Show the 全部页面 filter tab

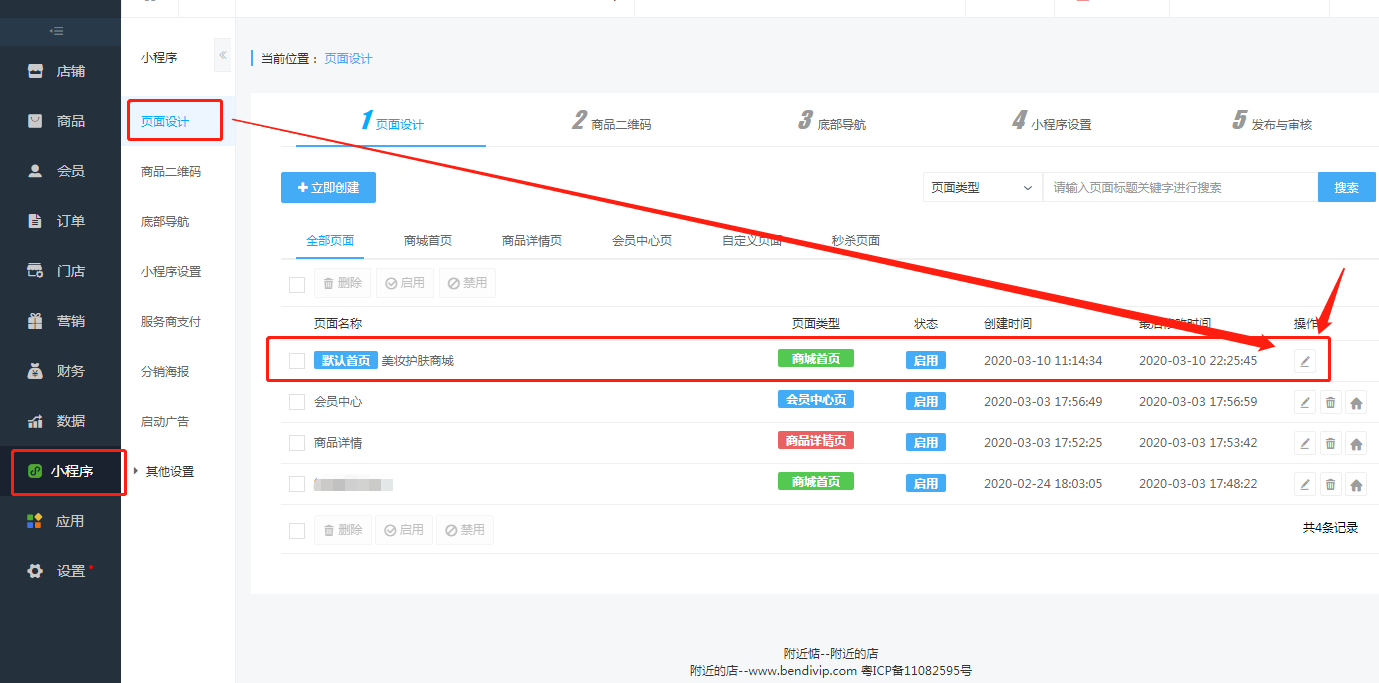(330, 241)
